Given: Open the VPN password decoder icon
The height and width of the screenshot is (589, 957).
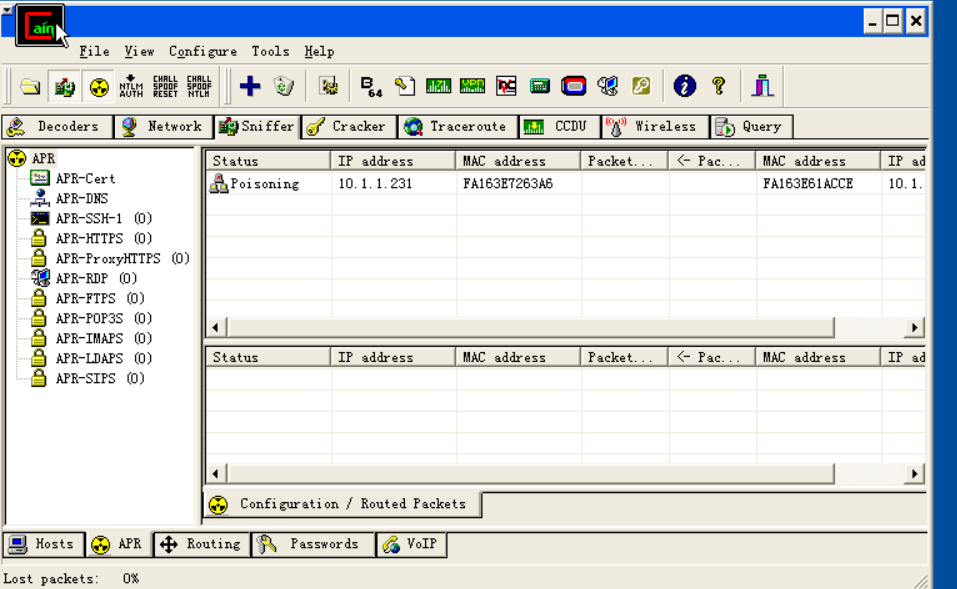Looking at the screenshot, I should coord(472,86).
